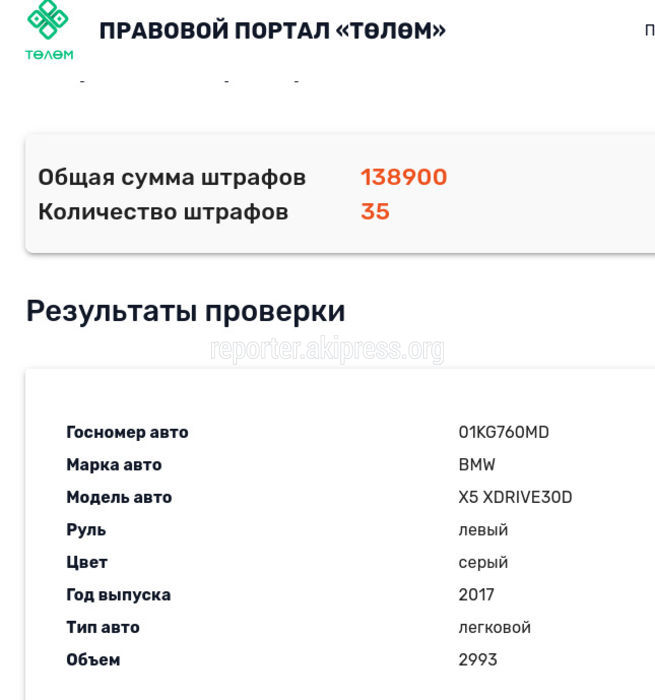Image resolution: width=655 pixels, height=700 pixels.
Task: Click the «Количество штрафов» label
Action: pos(163,212)
